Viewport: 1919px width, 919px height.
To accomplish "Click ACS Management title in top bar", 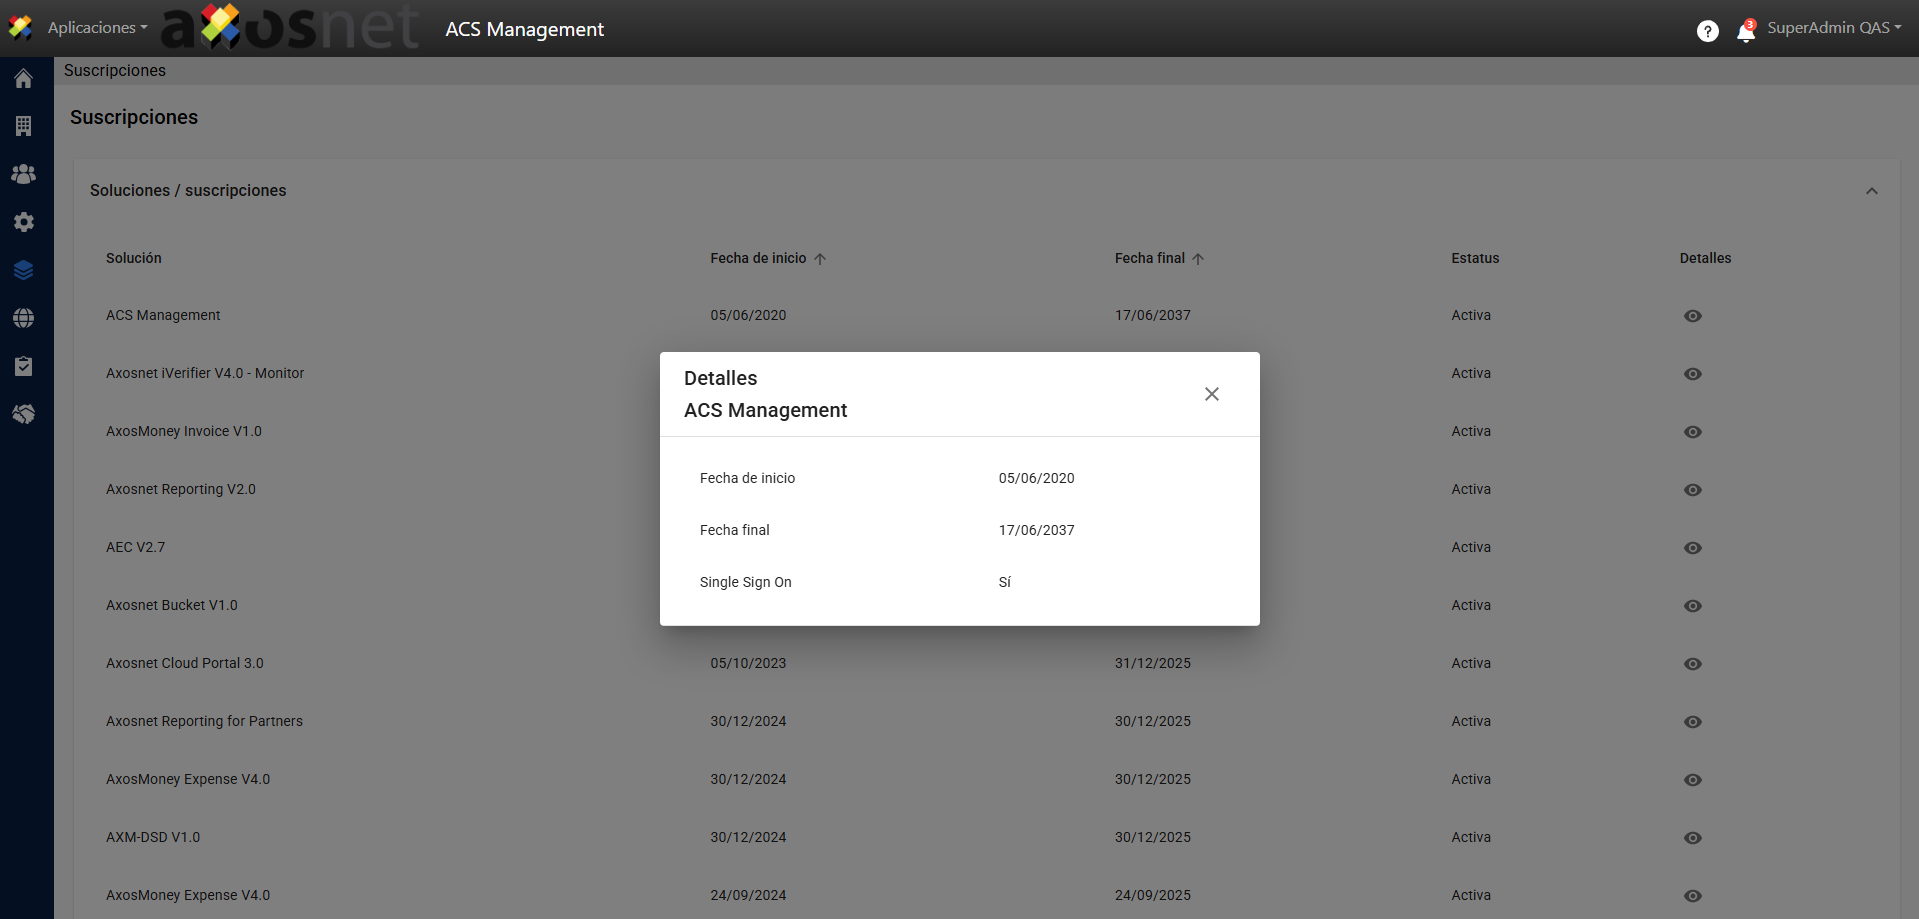I will pos(525,29).
